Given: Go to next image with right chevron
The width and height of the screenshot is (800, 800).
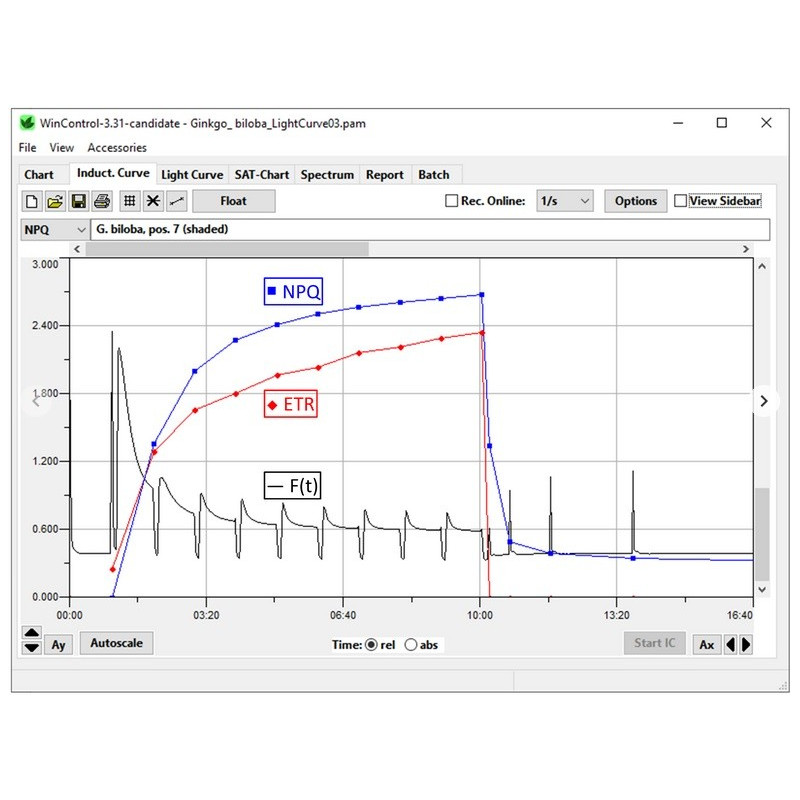Looking at the screenshot, I should coord(764,401).
